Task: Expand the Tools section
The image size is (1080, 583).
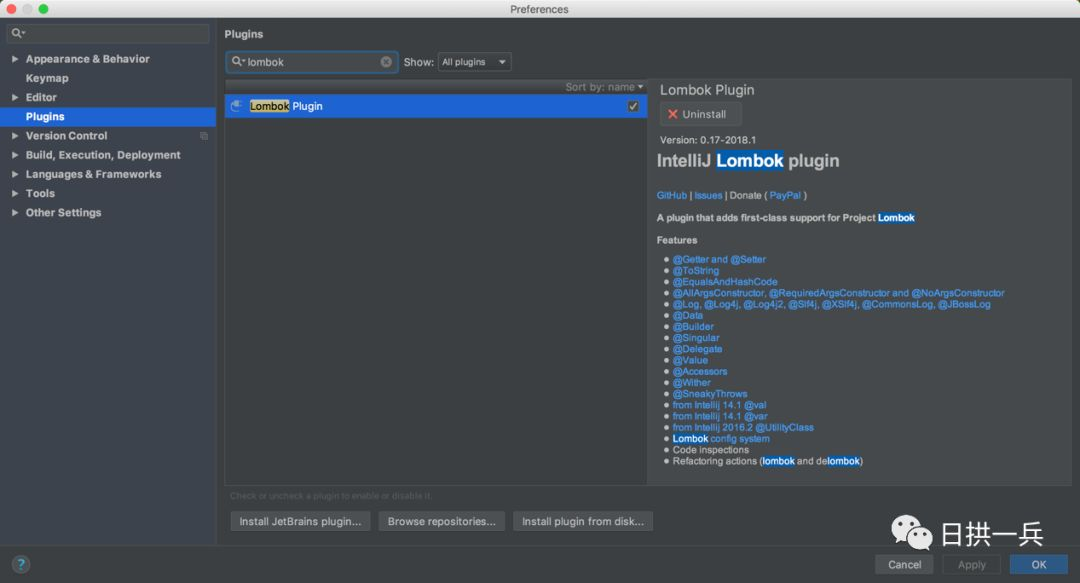Action: 14,194
